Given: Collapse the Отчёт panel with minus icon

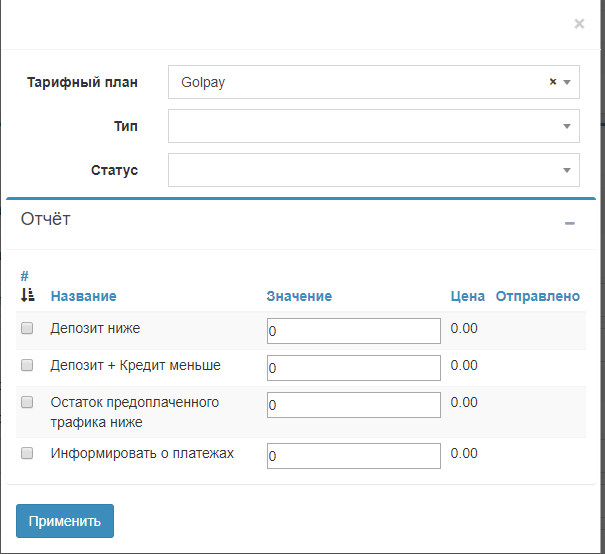Looking at the screenshot, I should coord(570,223).
